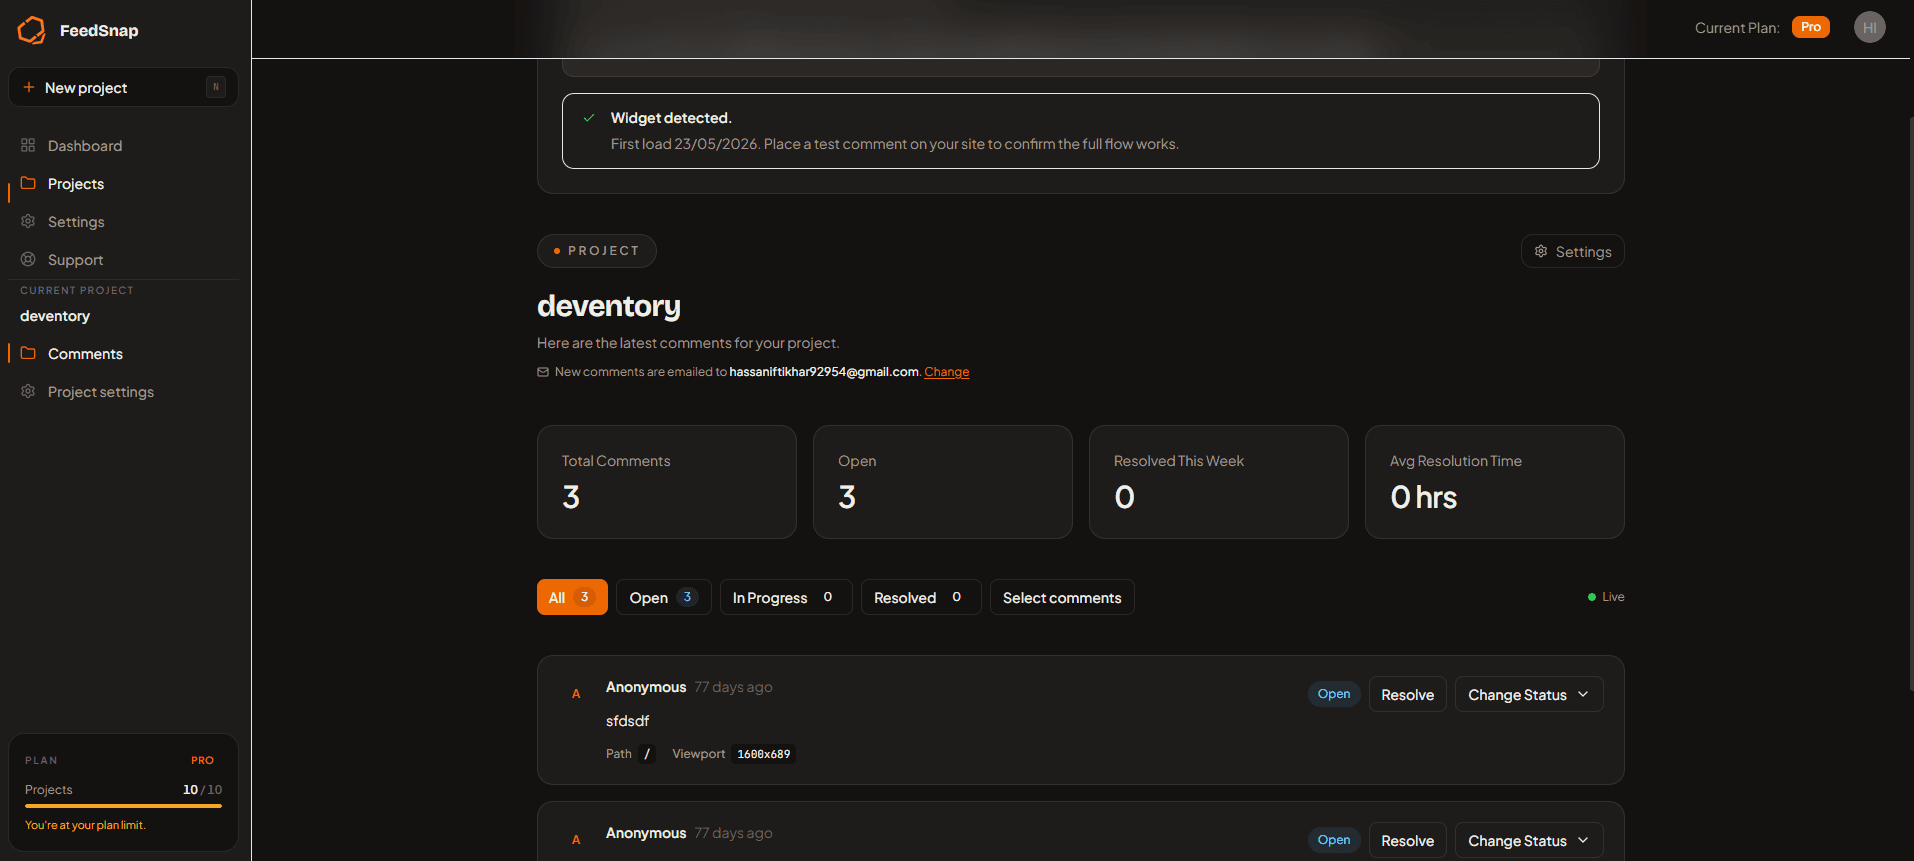Click the PROJECT label badge
The image size is (1914, 861).
coord(596,251)
